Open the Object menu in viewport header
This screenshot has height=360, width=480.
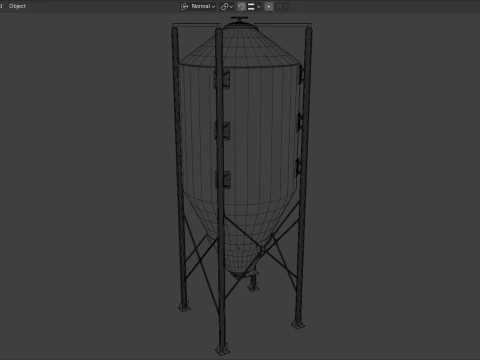coord(17,6)
